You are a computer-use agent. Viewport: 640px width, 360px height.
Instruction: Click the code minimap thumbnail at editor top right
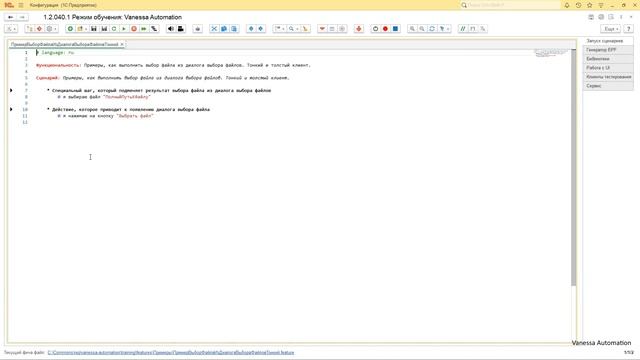click(x=551, y=53)
